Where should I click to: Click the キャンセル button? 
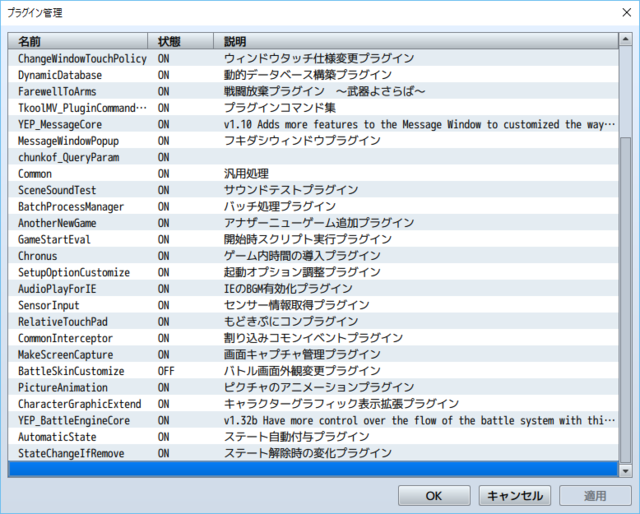pos(515,496)
